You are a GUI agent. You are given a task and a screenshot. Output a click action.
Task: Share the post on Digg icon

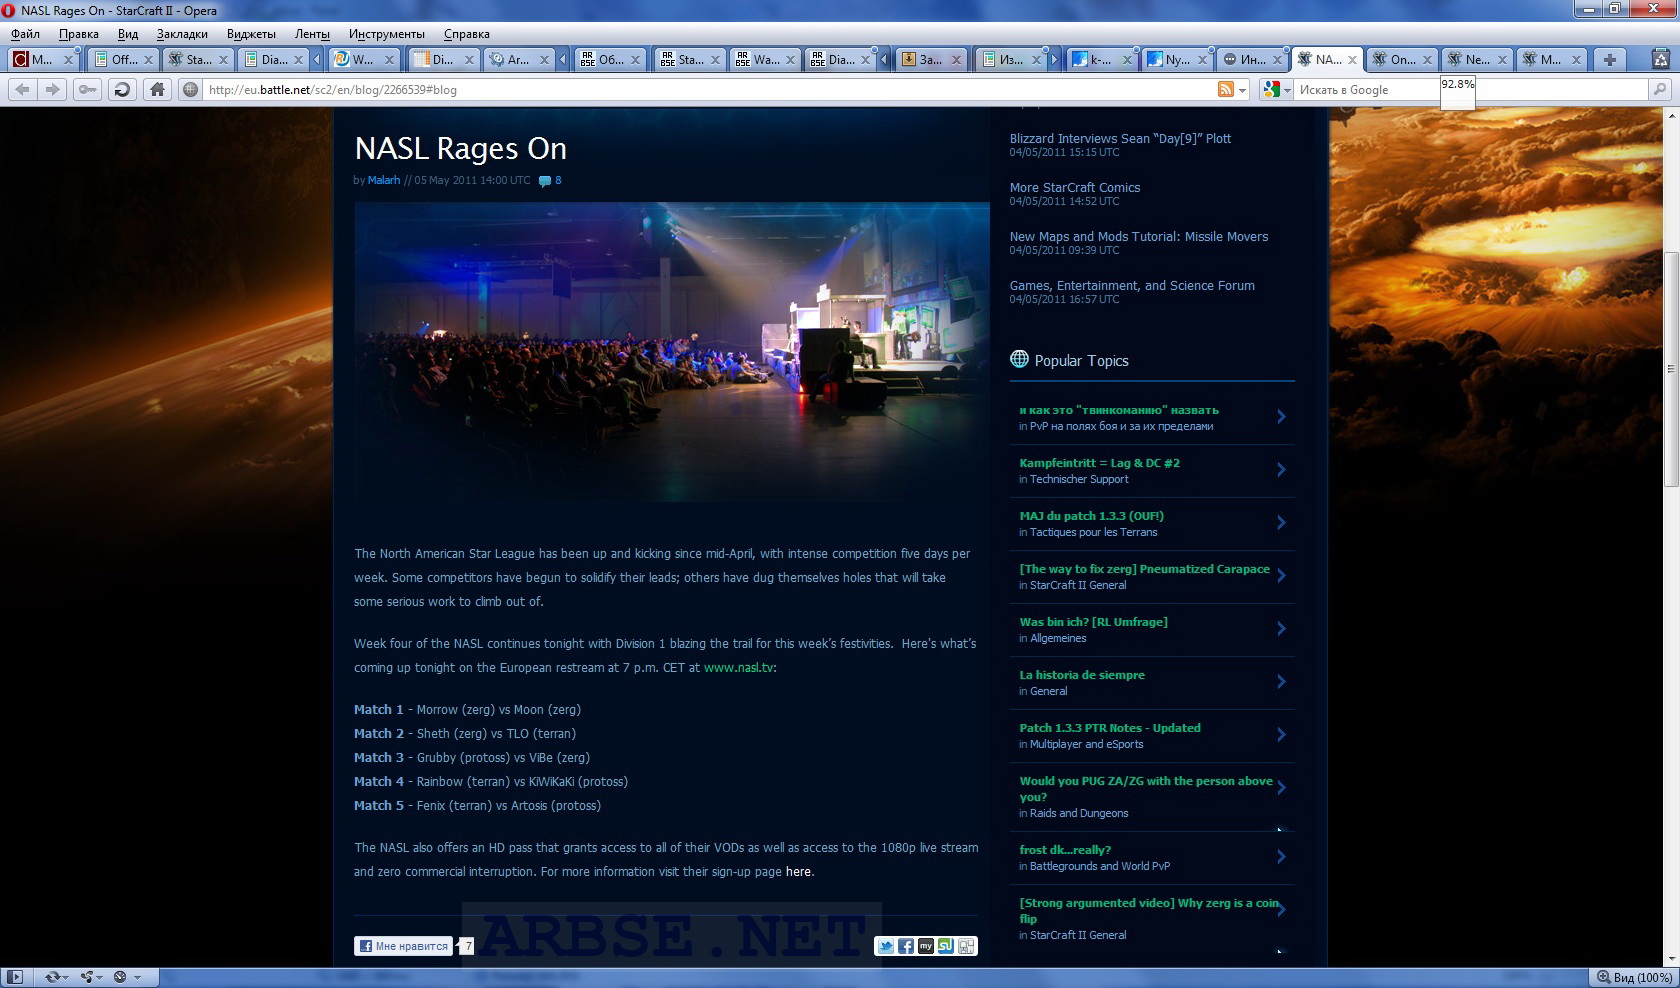pos(965,946)
